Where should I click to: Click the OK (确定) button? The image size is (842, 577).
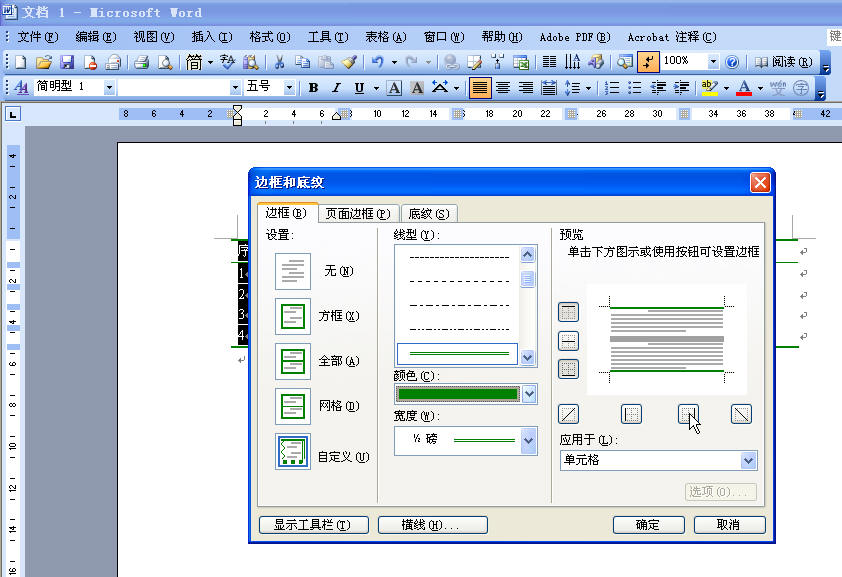click(x=648, y=525)
